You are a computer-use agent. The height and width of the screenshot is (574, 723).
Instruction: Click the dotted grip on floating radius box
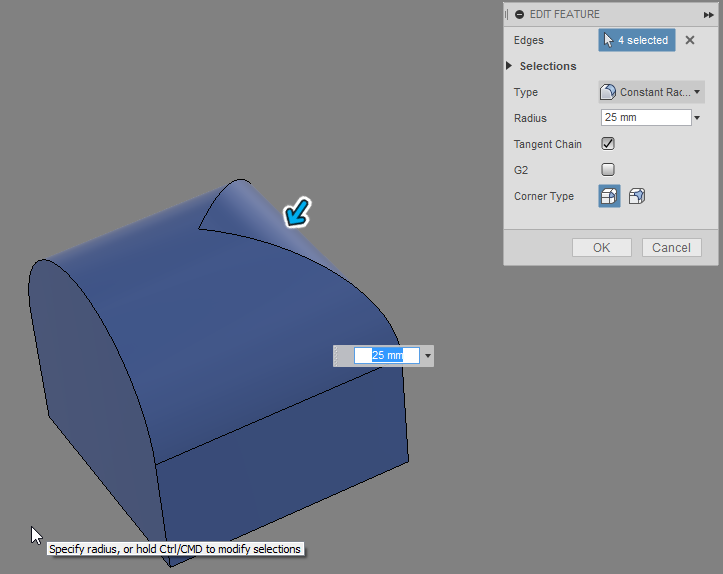tap(336, 356)
